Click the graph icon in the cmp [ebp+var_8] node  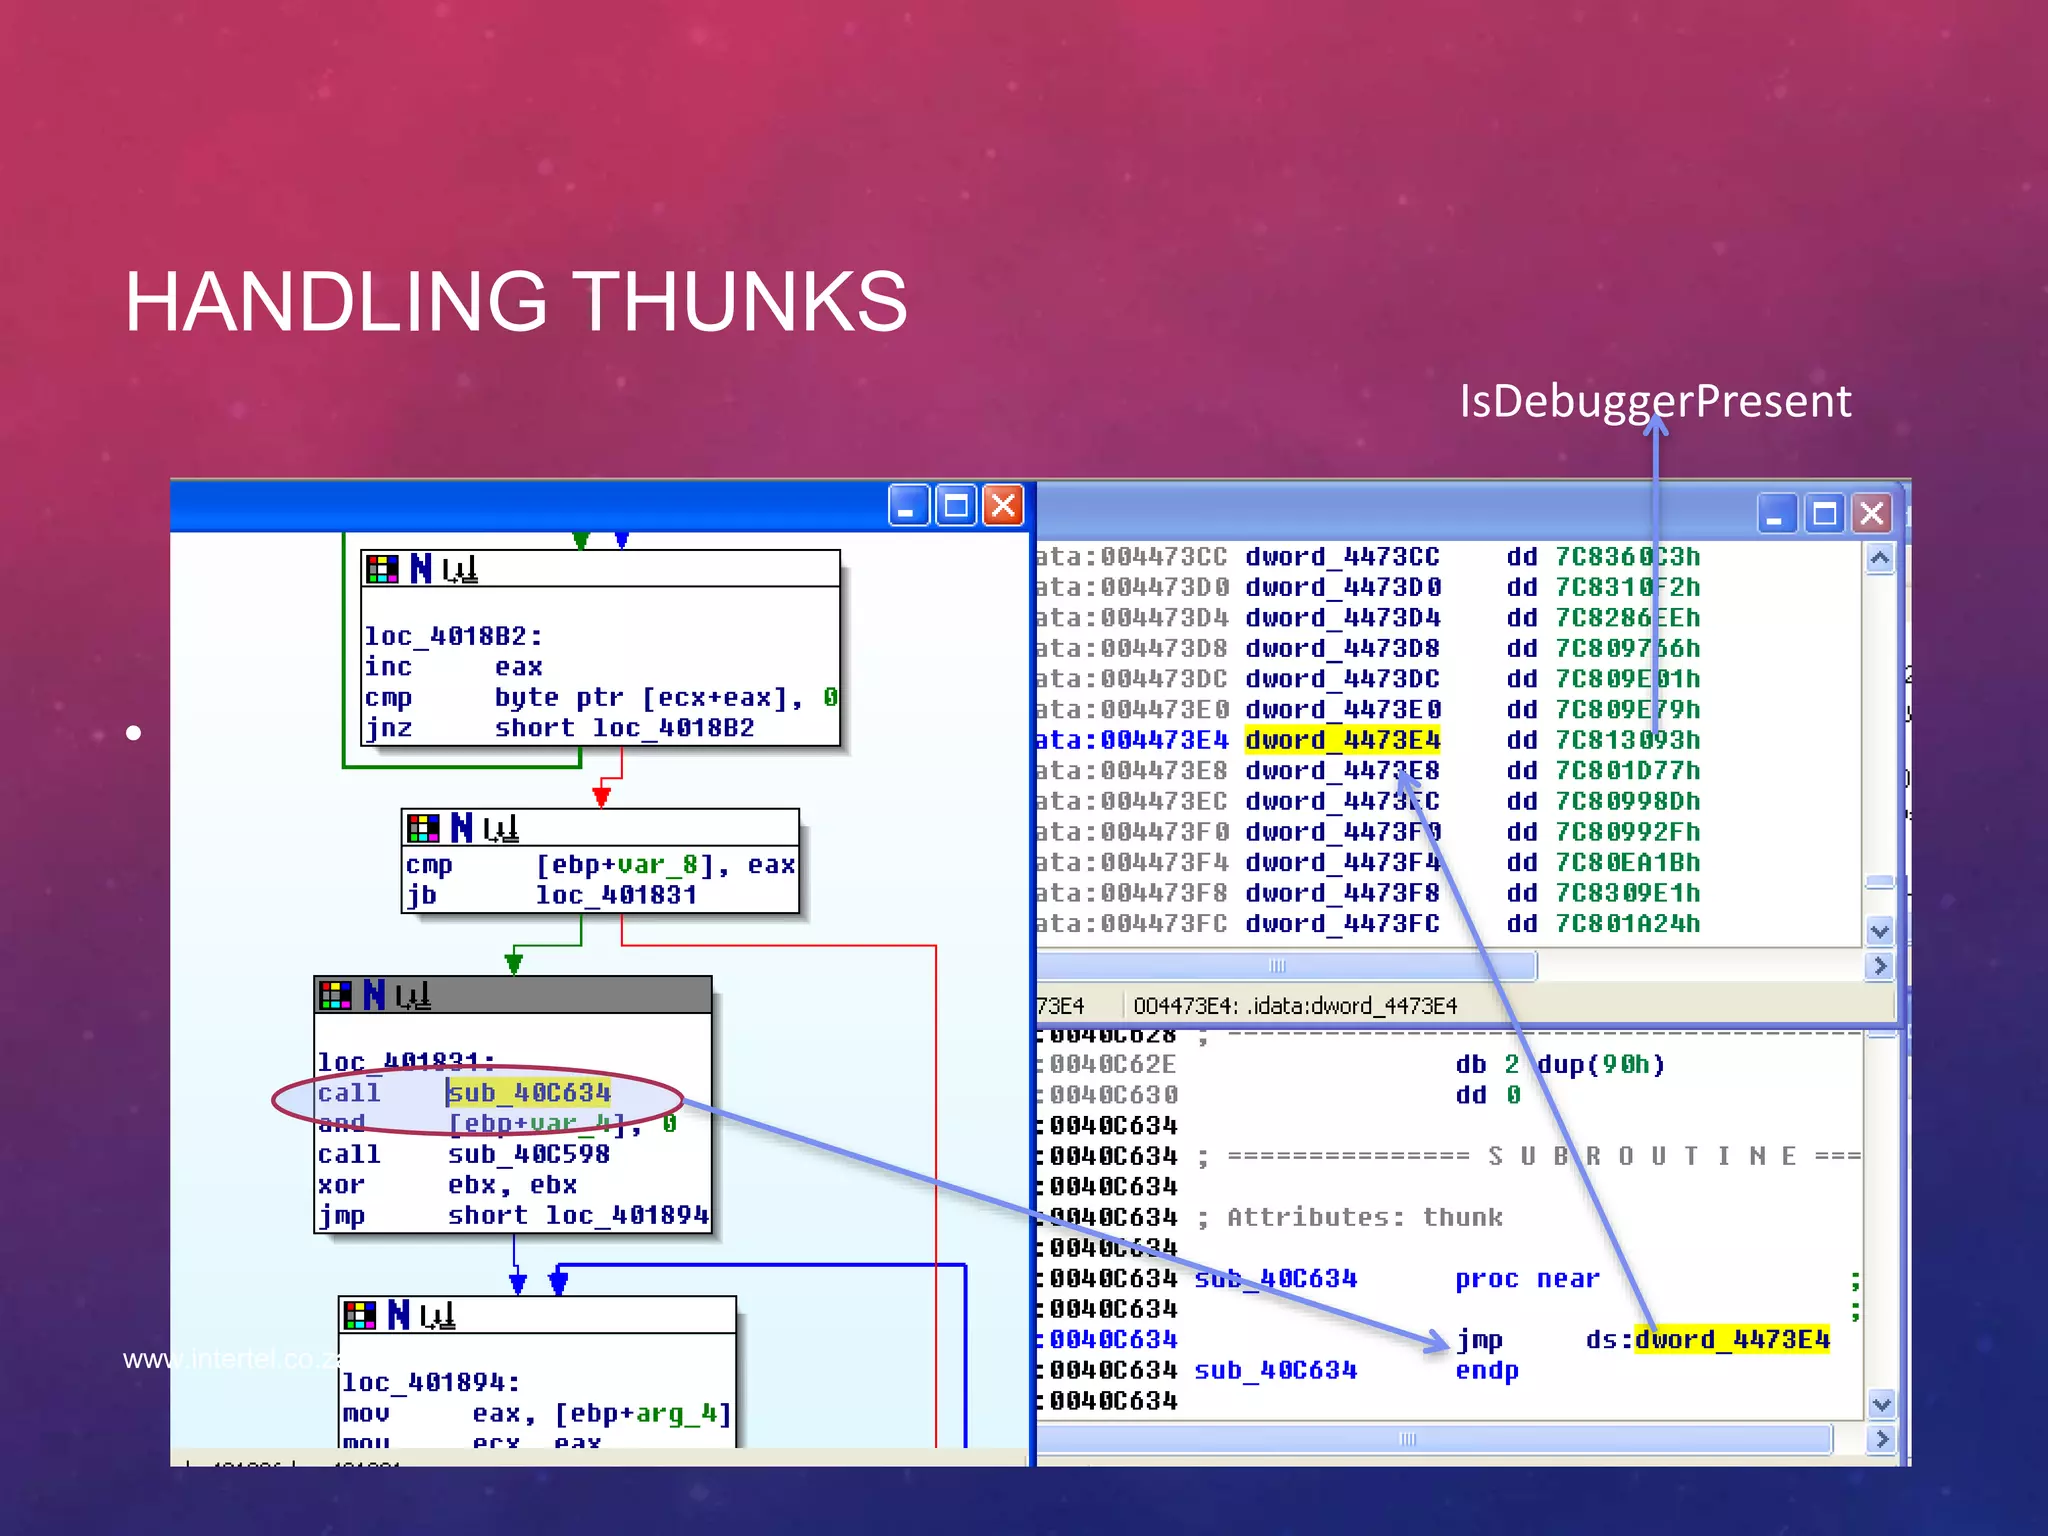click(x=501, y=828)
